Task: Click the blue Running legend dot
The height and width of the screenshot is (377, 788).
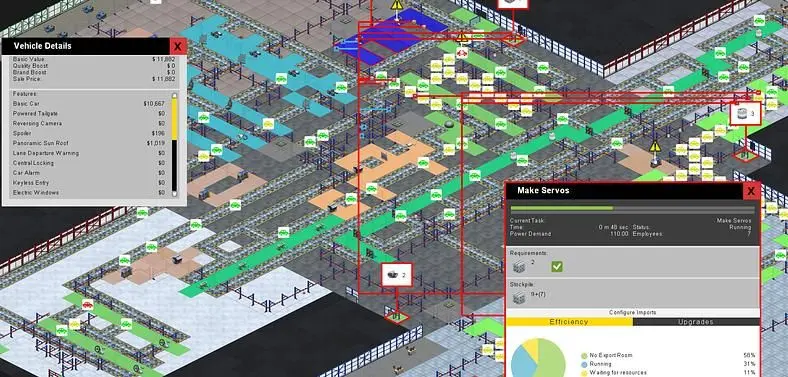Action: (583, 364)
